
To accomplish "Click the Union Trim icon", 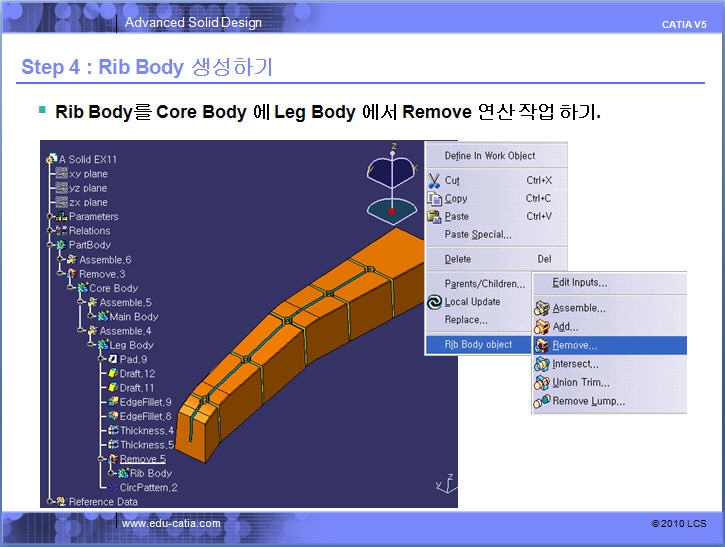I will [x=542, y=382].
